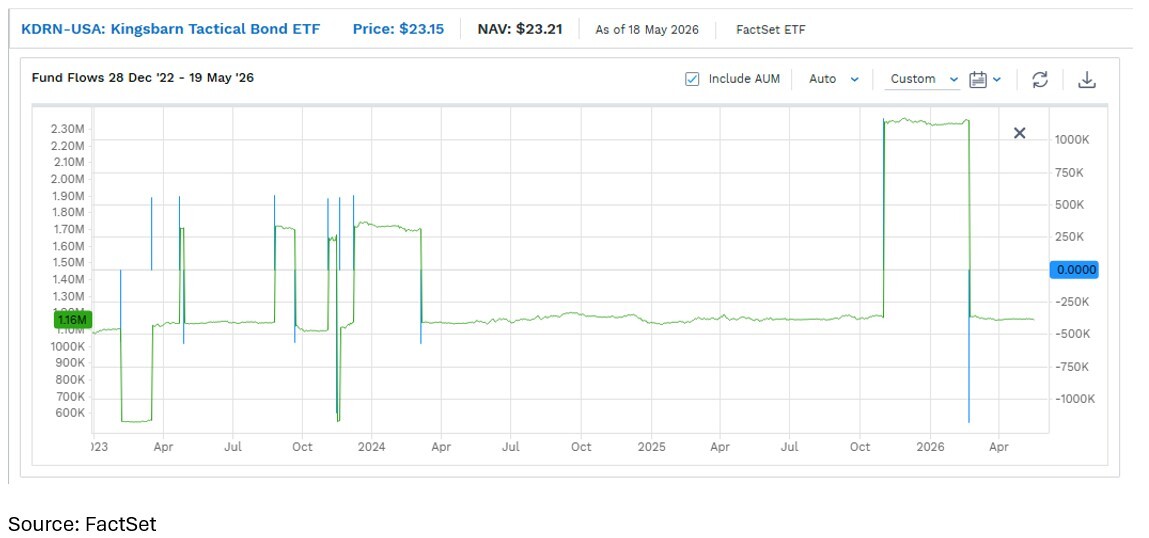Open the Auto frequency dropdown

[x=834, y=79]
